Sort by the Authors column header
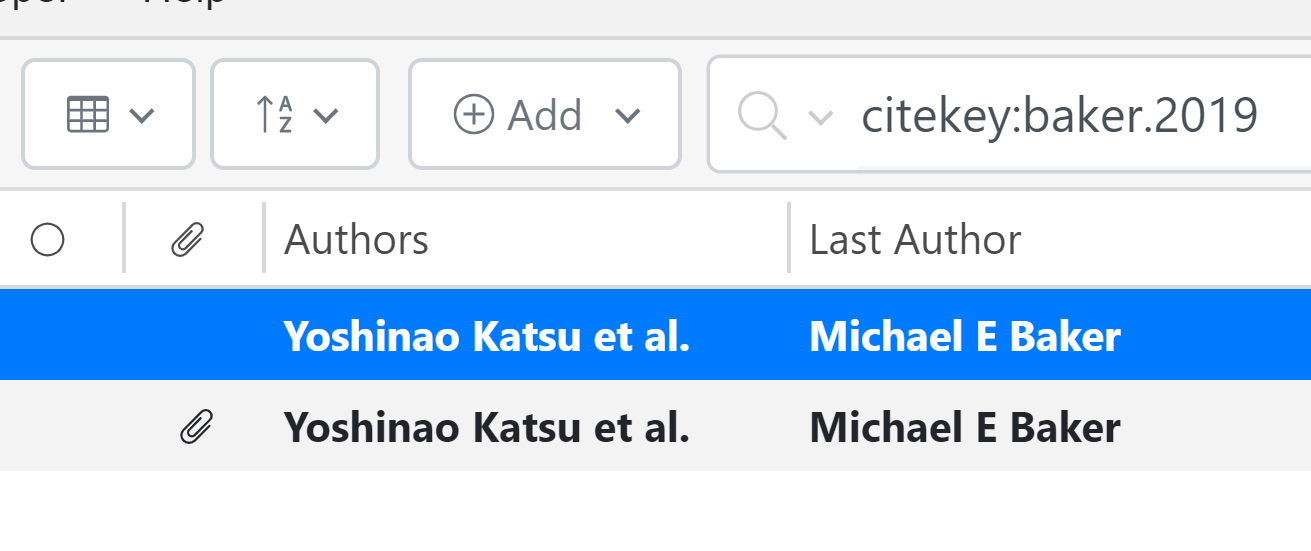Screen dimensions: 1311x551 click(356, 240)
